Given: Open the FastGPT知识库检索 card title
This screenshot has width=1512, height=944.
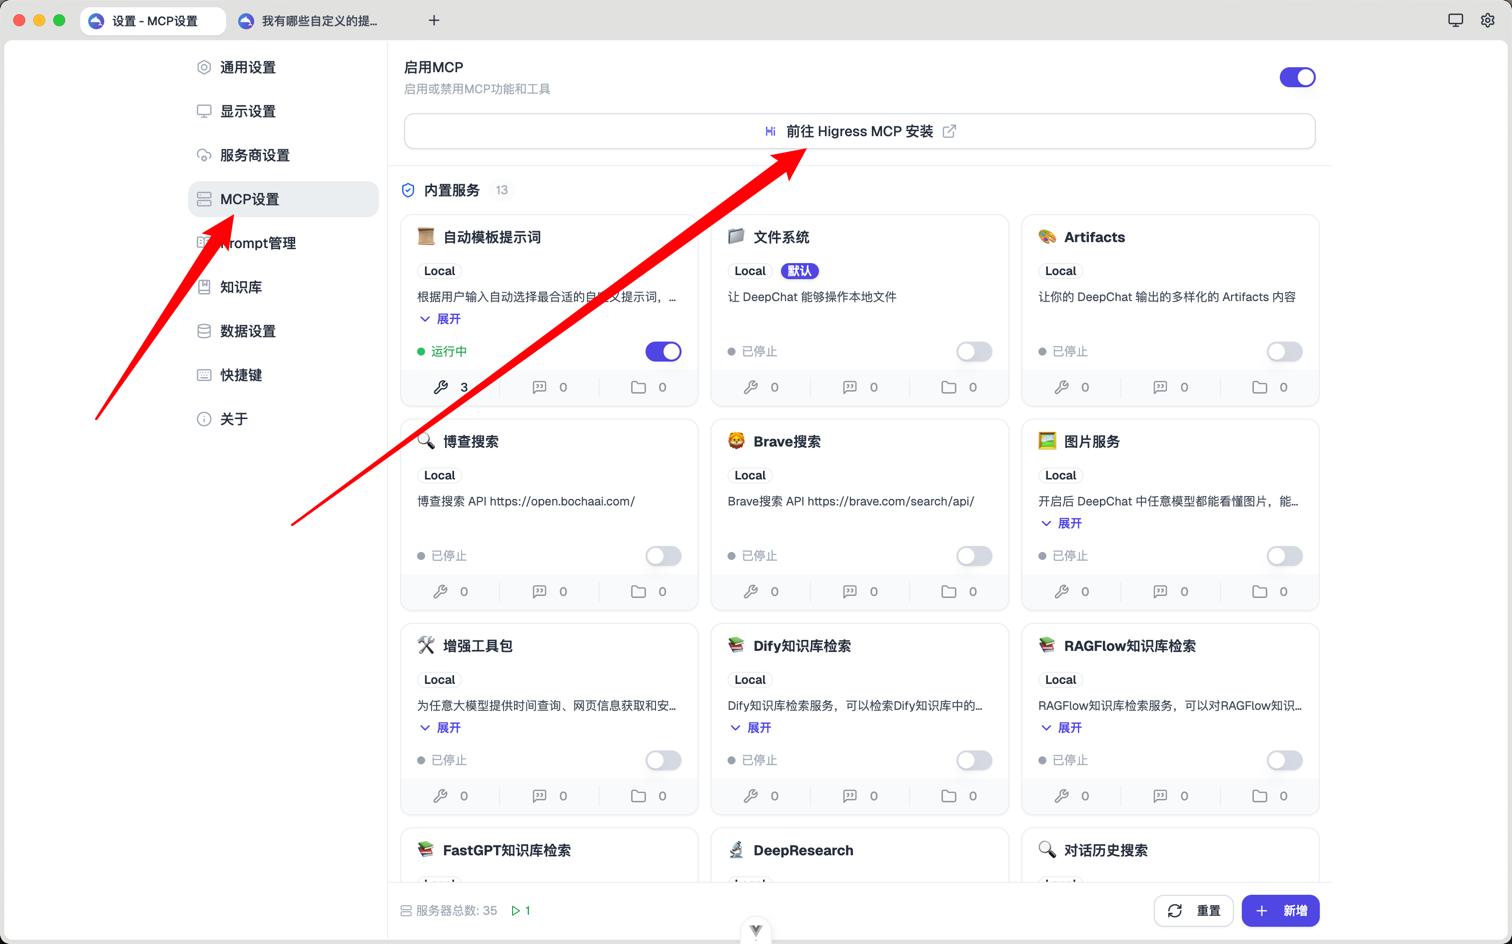Looking at the screenshot, I should click(507, 850).
